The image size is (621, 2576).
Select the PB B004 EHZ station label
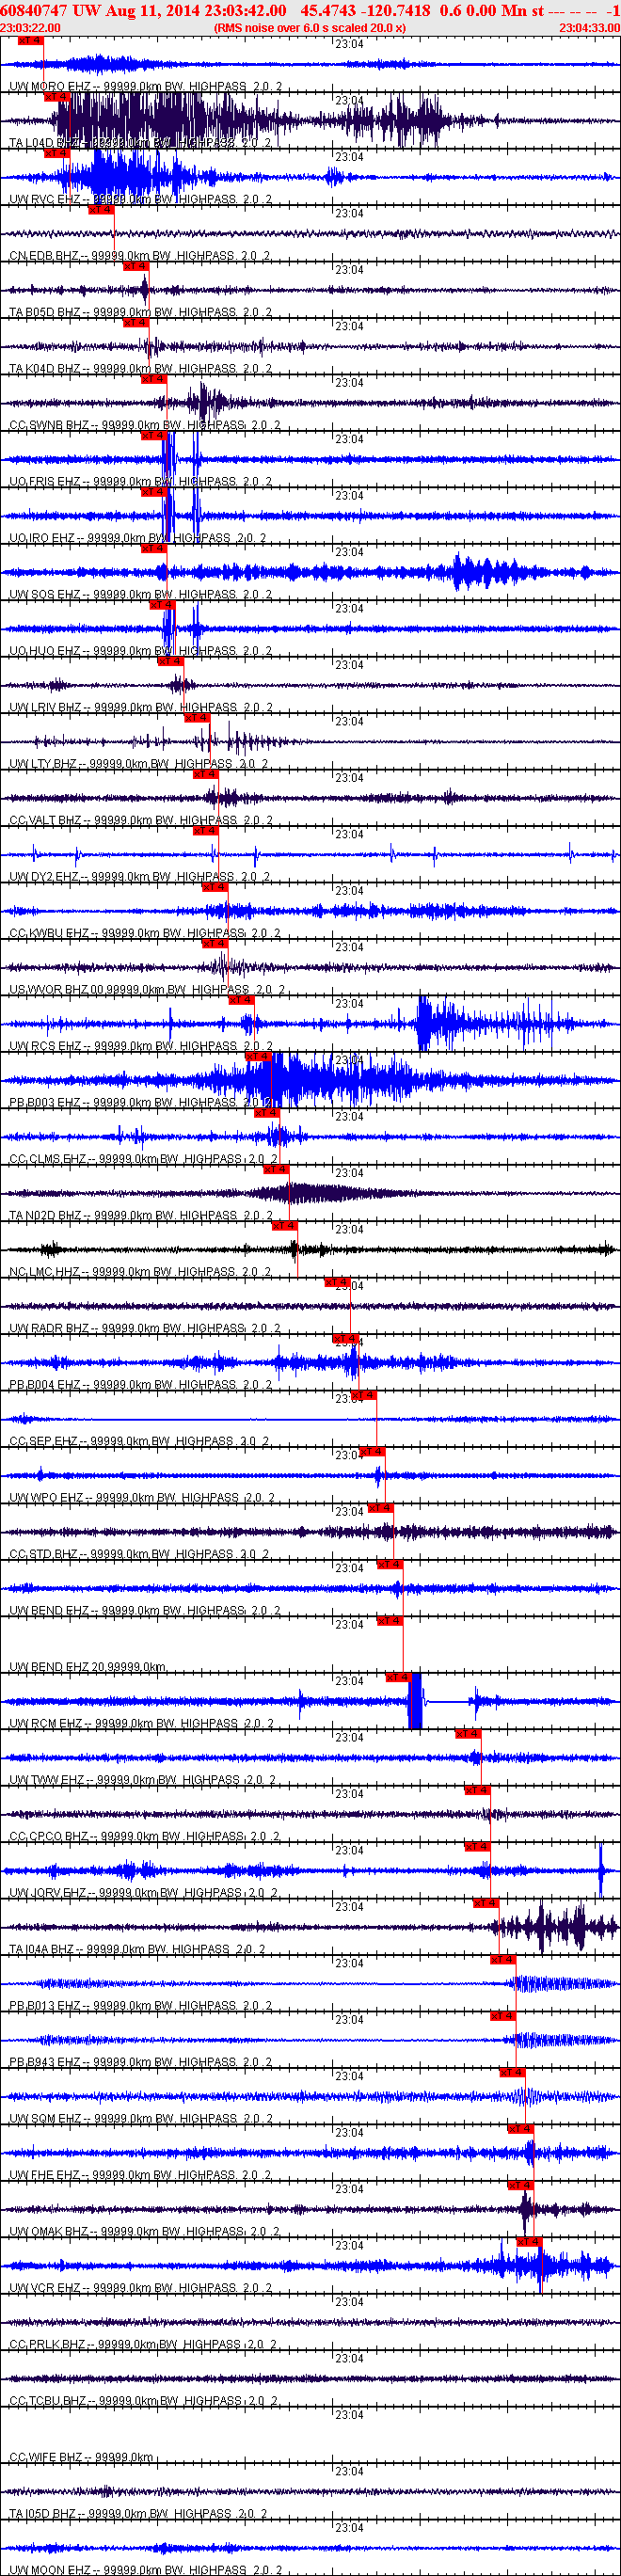140,1385
